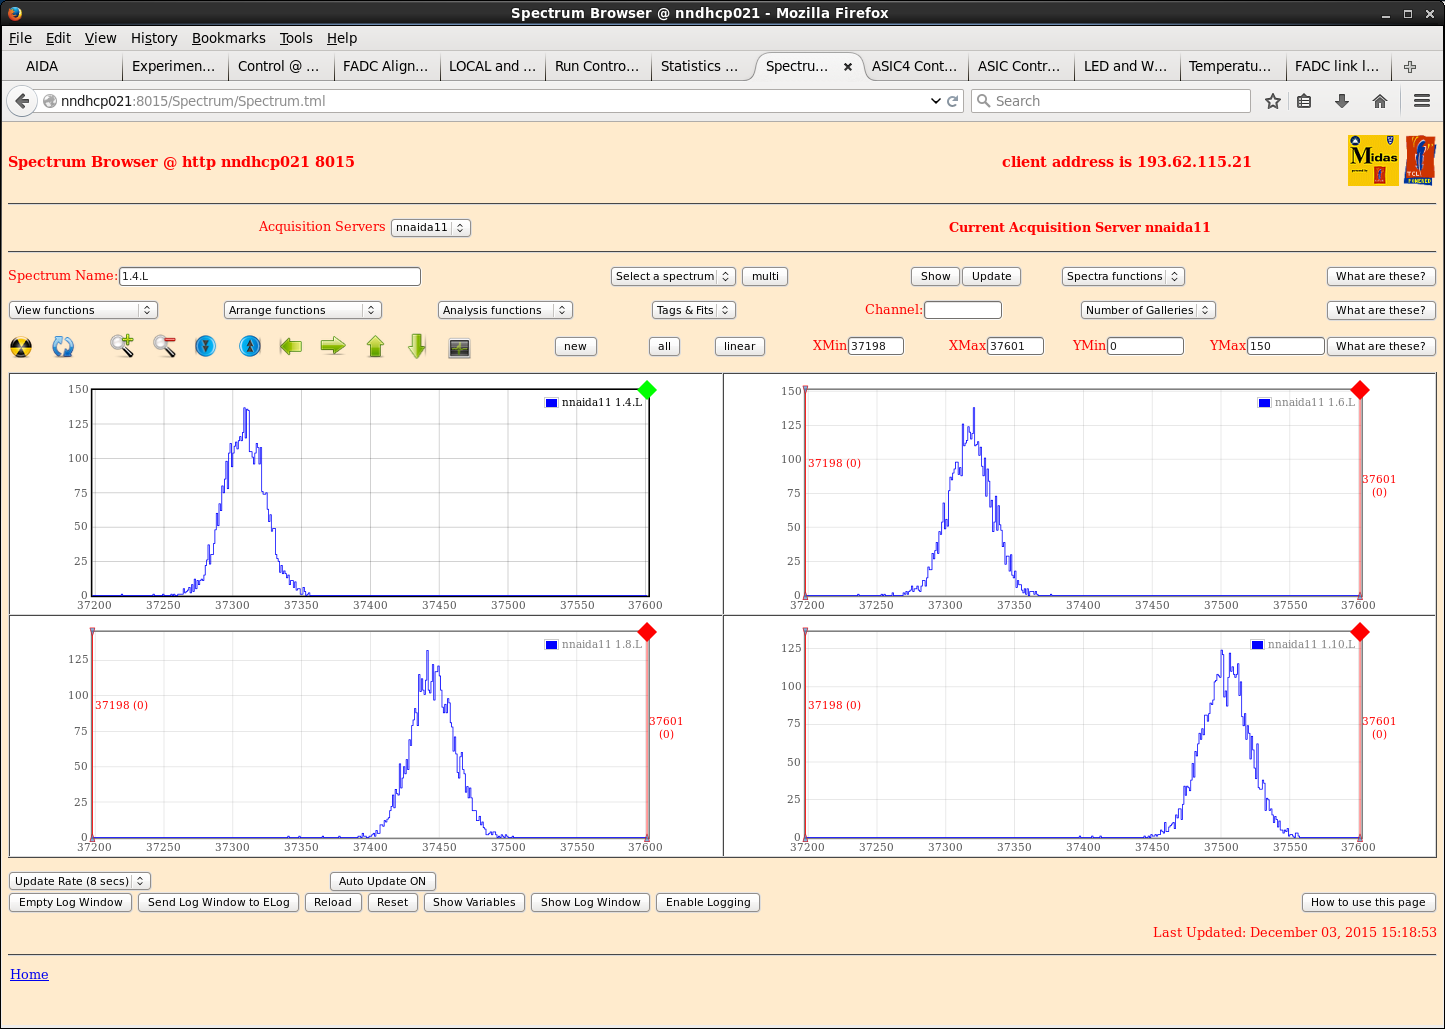This screenshot has height=1029, width=1445.
Task: Click the Reload button
Action: pos(333,902)
